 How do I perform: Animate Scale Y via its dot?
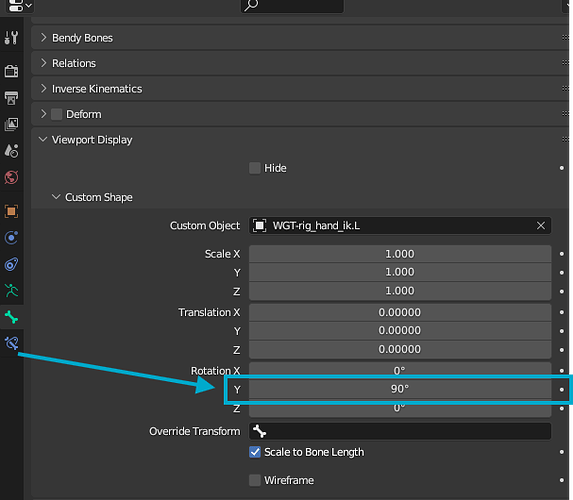(562, 272)
